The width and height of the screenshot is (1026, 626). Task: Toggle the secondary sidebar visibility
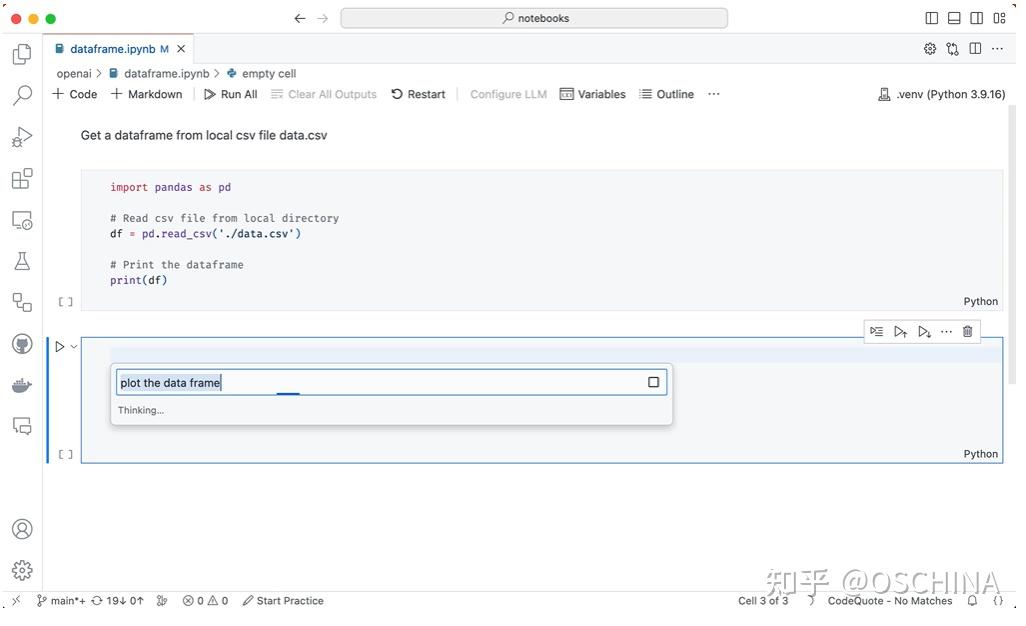[x=975, y=17]
